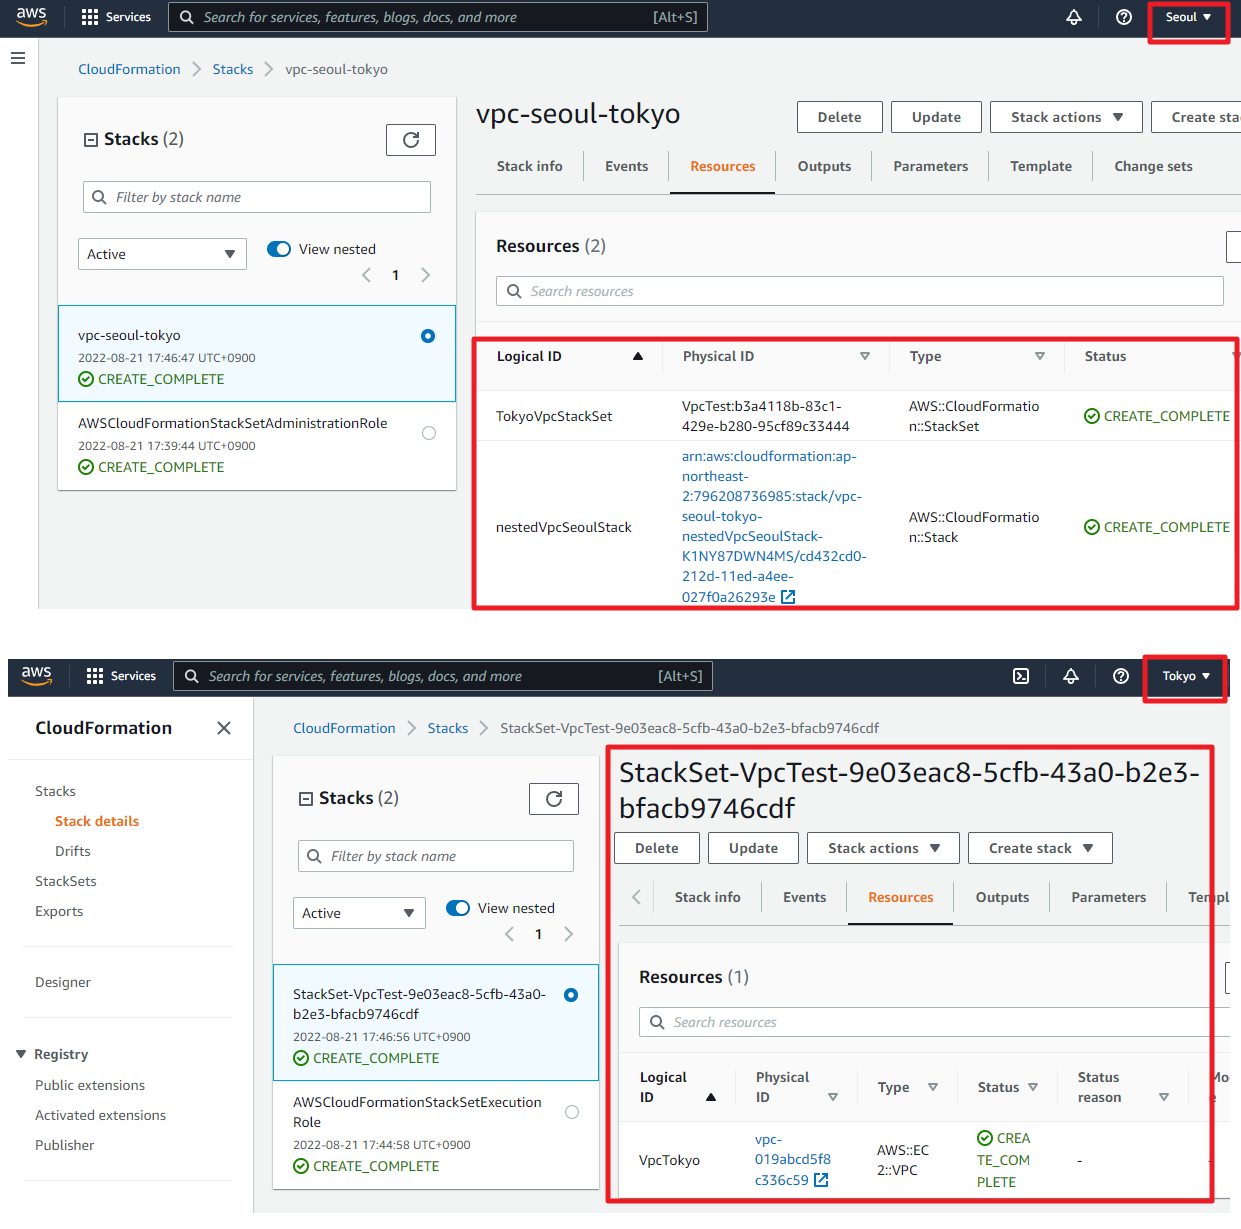Open Active filter dropdown in Tokyo console
1241x1229 pixels.
click(x=359, y=913)
